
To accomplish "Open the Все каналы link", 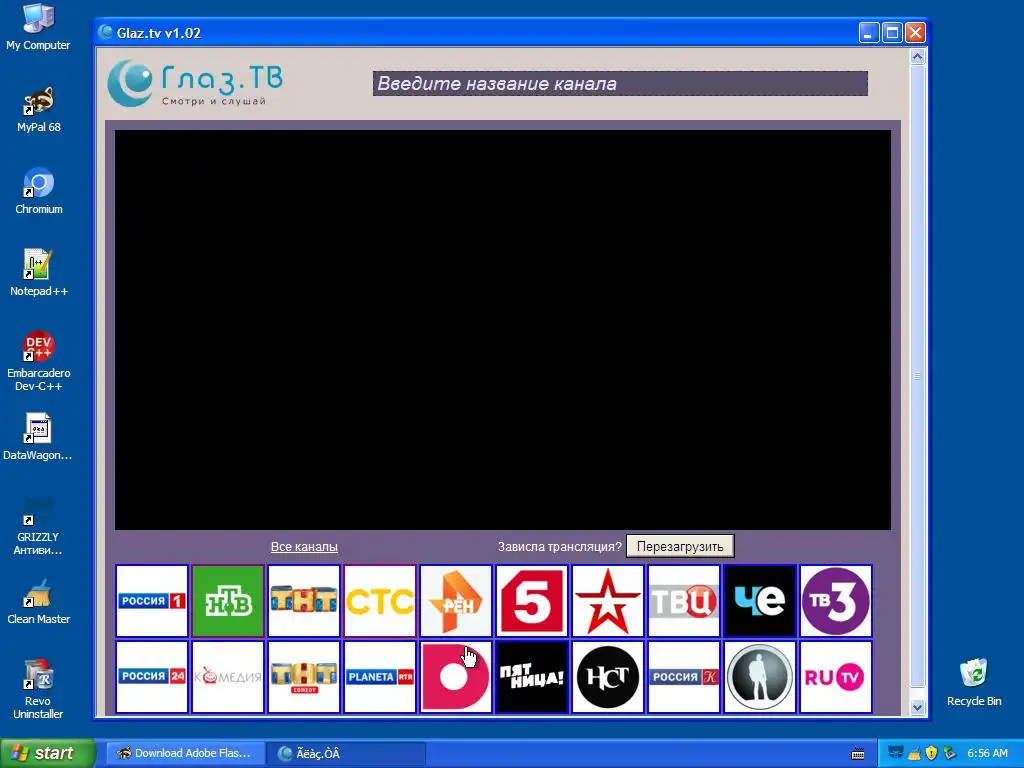I will click(x=304, y=547).
